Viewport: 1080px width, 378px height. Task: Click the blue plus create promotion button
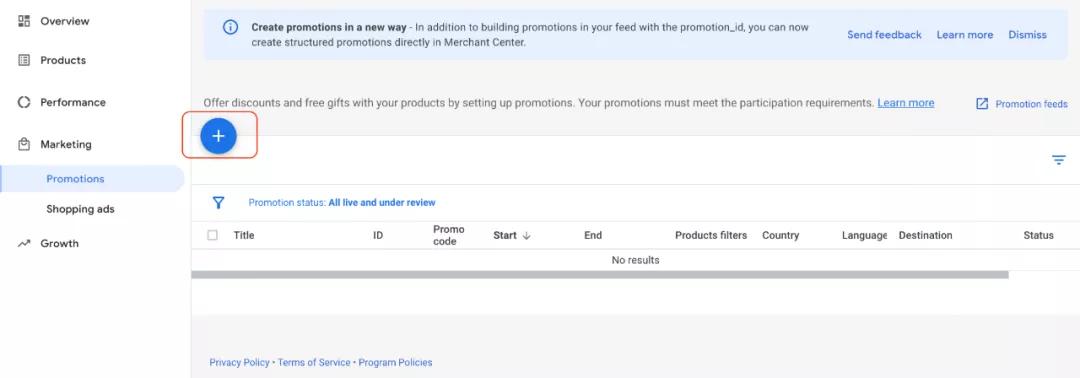click(x=218, y=136)
